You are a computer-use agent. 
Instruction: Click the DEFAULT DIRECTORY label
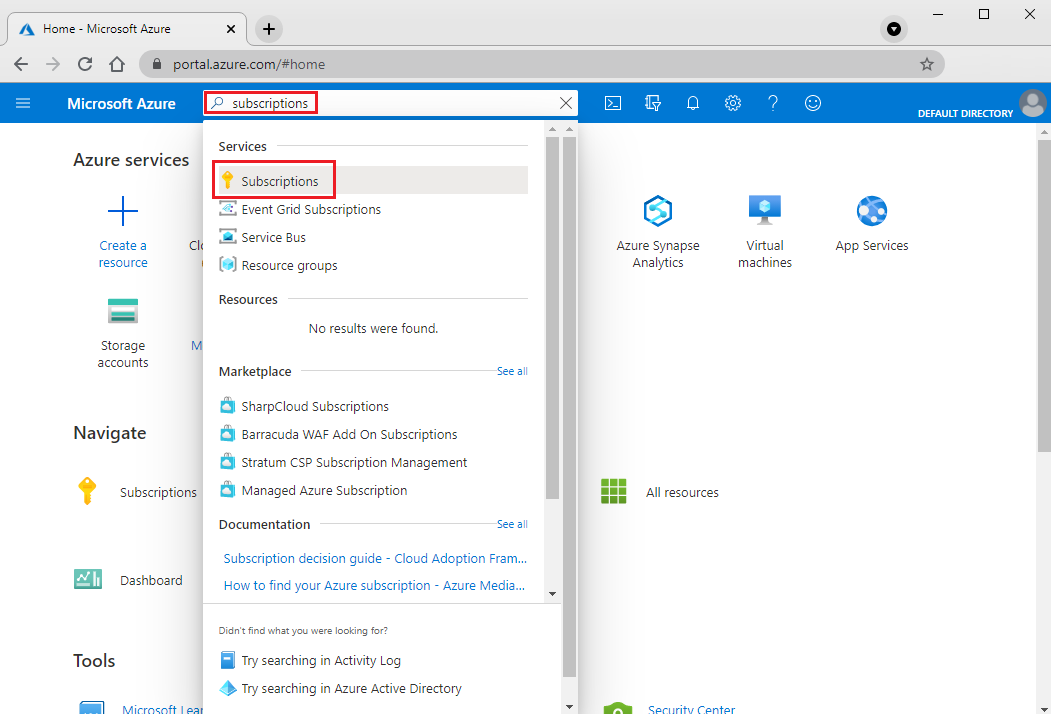965,114
